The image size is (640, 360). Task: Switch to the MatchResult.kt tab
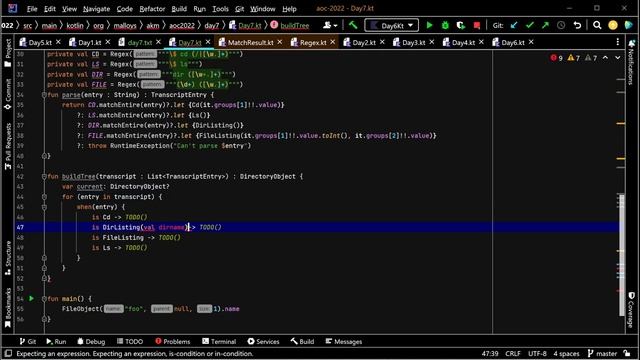250,42
